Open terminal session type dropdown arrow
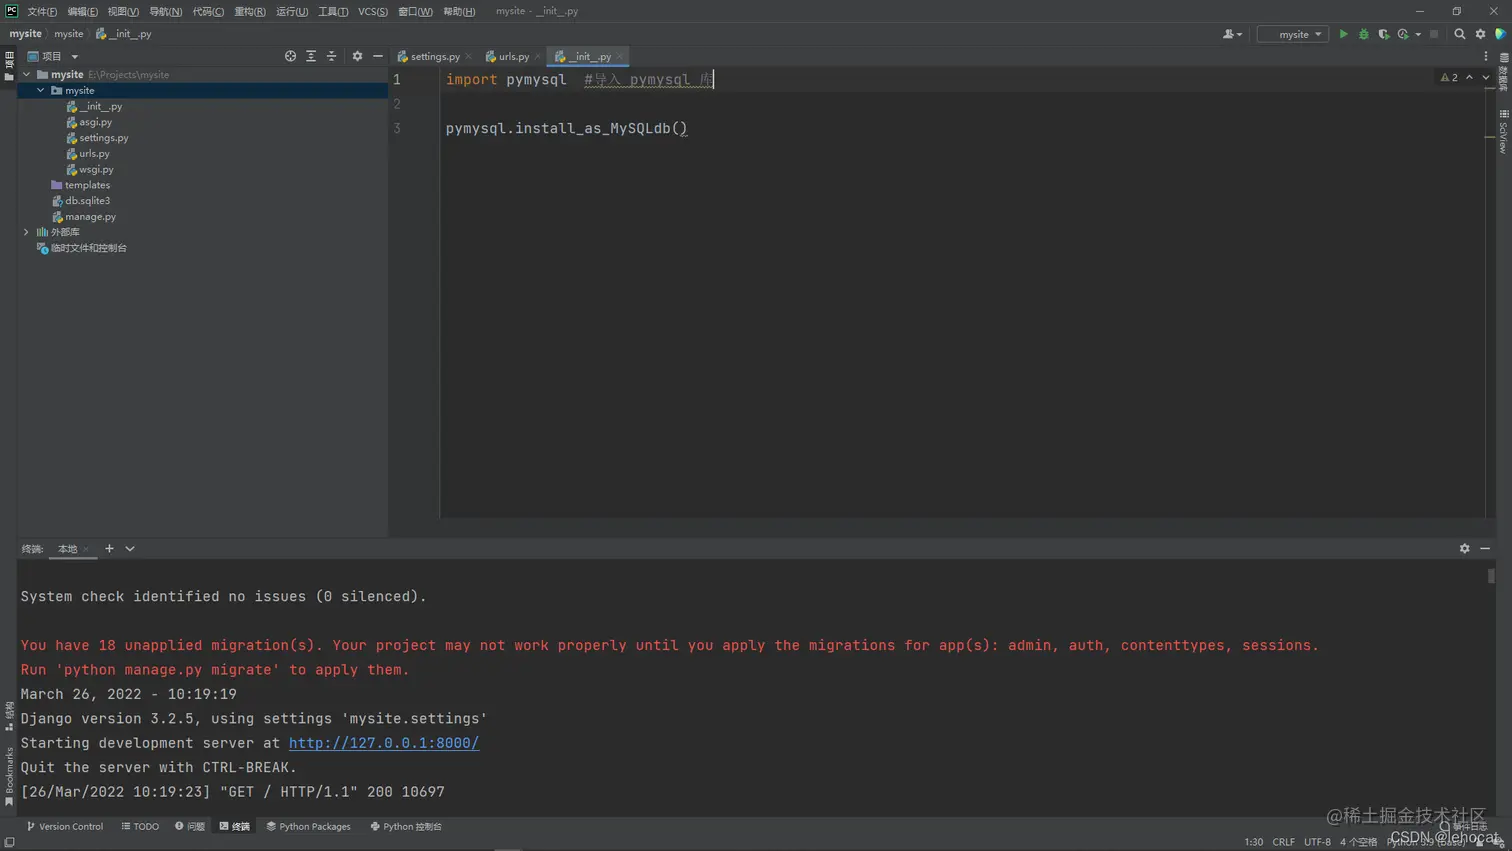 tap(130, 548)
